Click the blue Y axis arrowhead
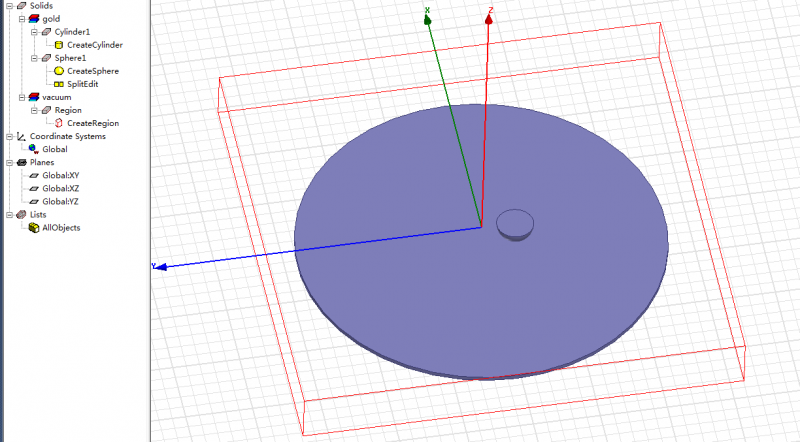800x442 pixels. [x=161, y=266]
